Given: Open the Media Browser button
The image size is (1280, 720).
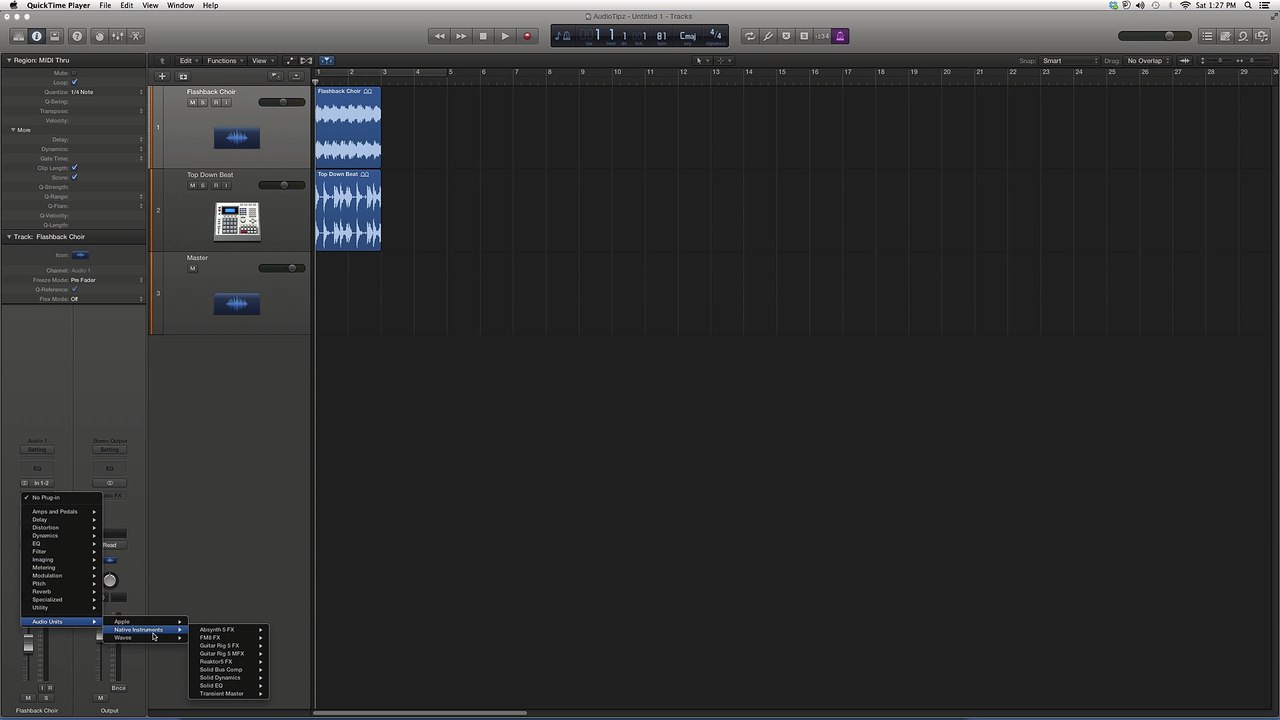Looking at the screenshot, I should [1261, 36].
